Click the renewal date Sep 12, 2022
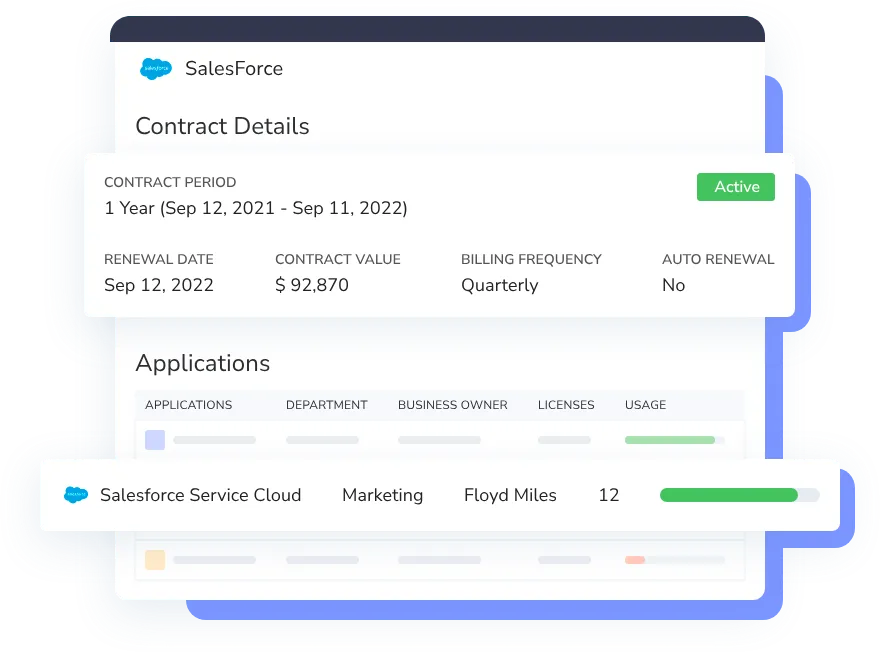The image size is (880, 652). point(159,285)
